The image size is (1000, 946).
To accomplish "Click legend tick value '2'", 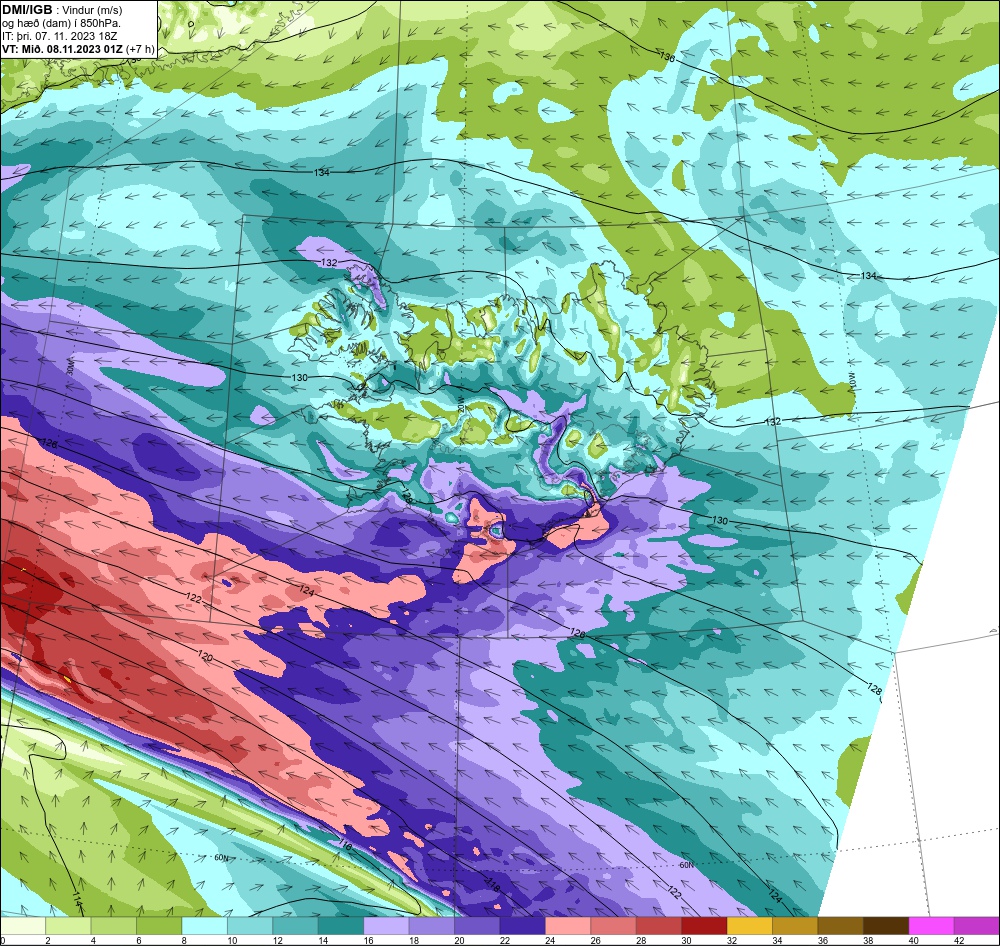I will (x=47, y=940).
